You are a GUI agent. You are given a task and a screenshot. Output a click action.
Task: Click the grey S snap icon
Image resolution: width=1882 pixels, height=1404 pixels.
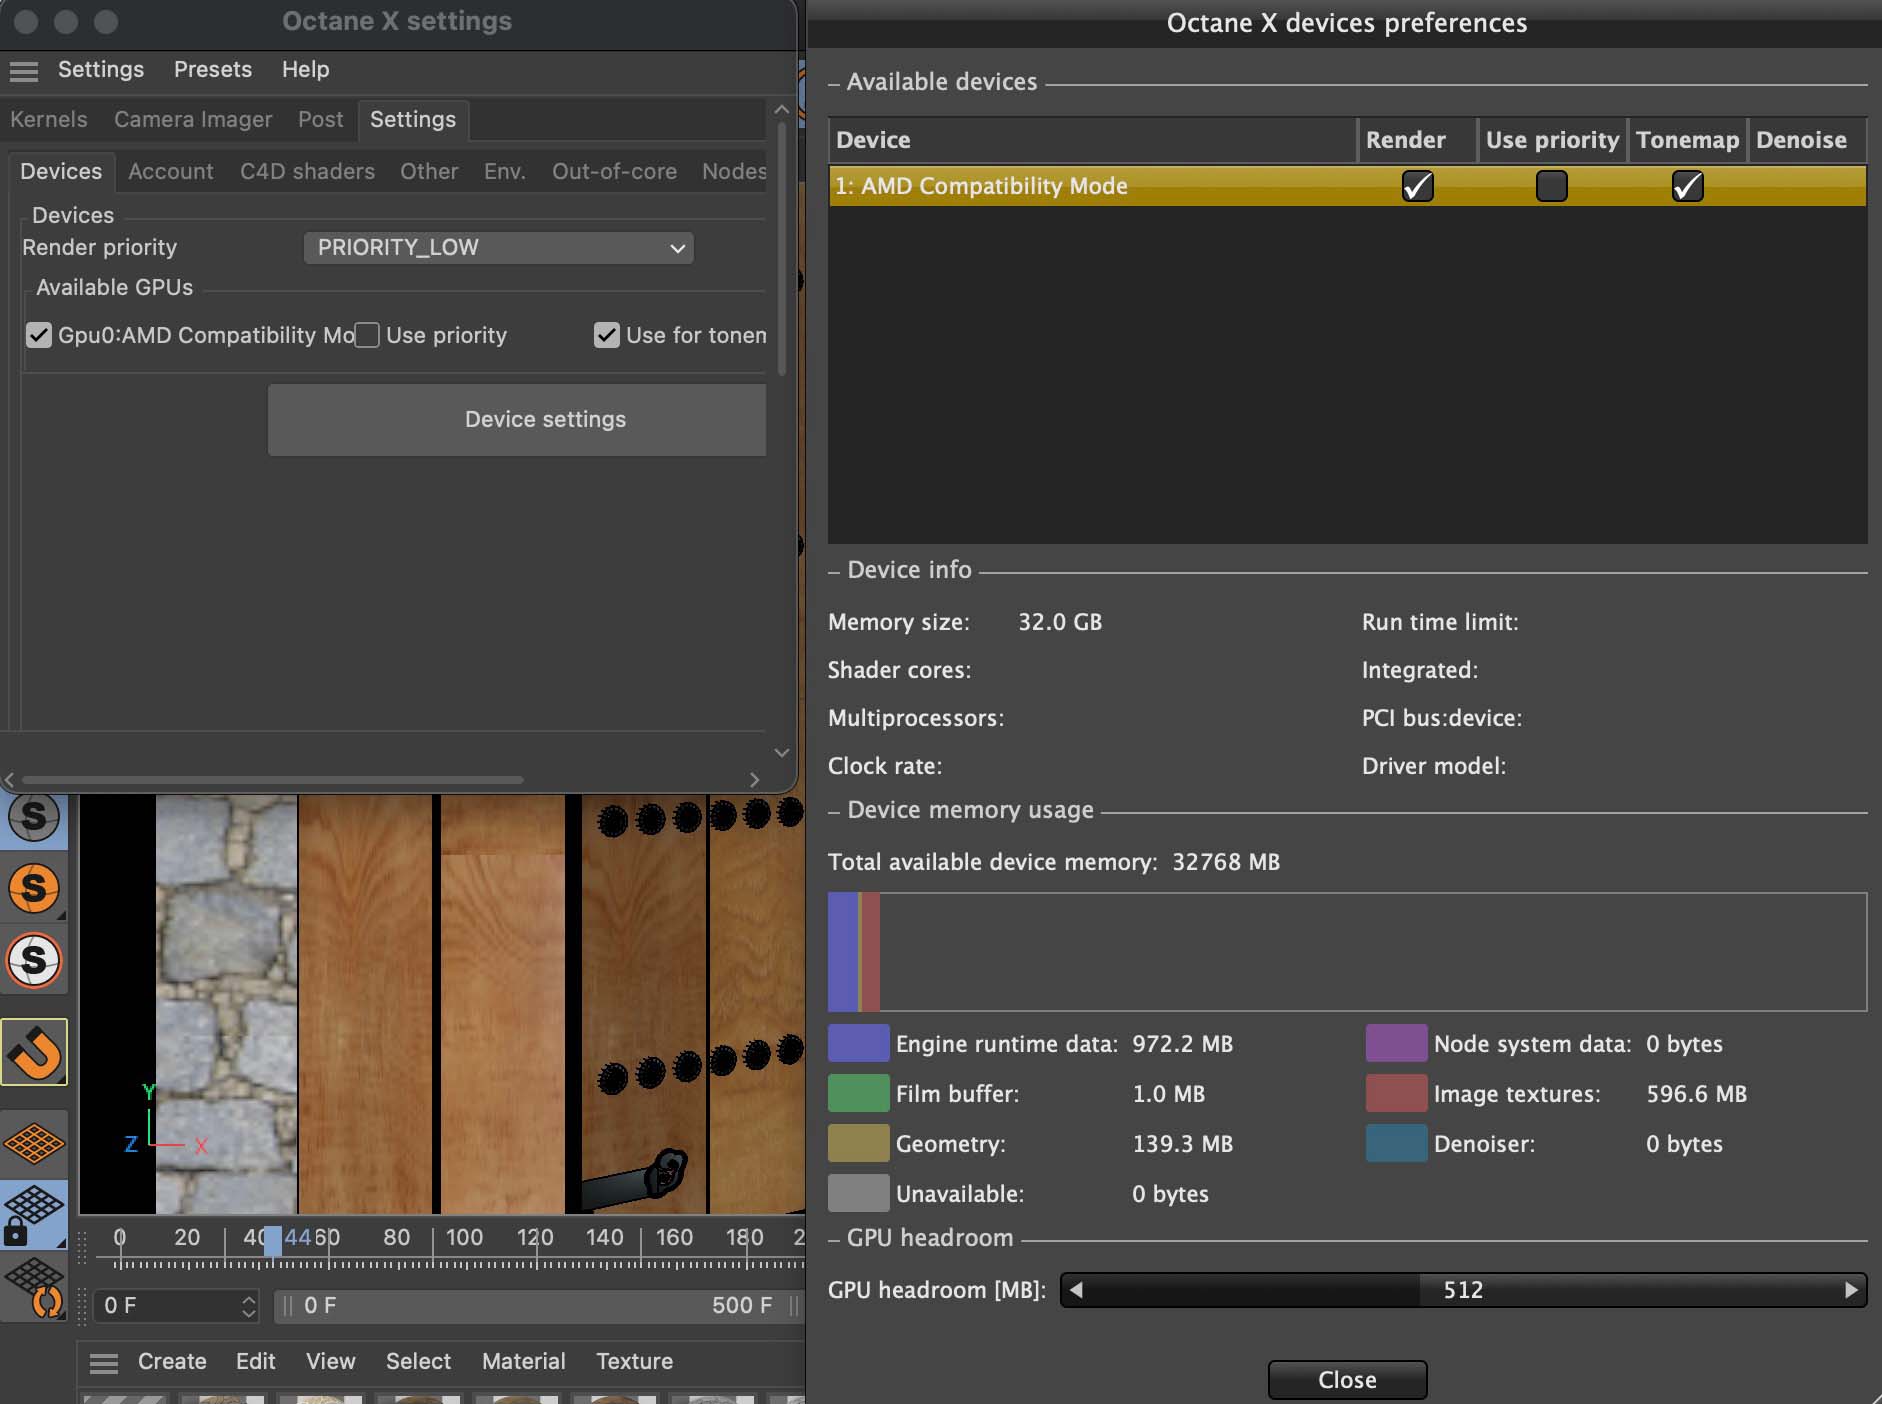[34, 816]
